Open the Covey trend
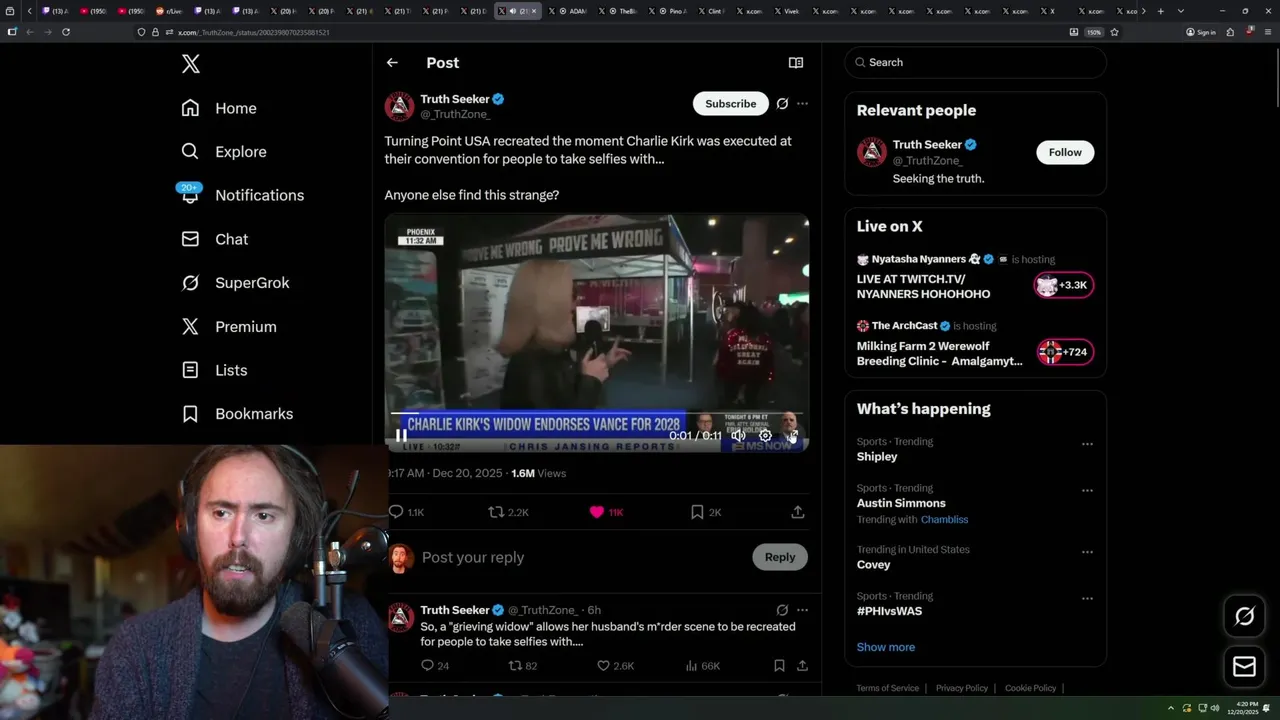Image resolution: width=1280 pixels, height=720 pixels. point(873,565)
